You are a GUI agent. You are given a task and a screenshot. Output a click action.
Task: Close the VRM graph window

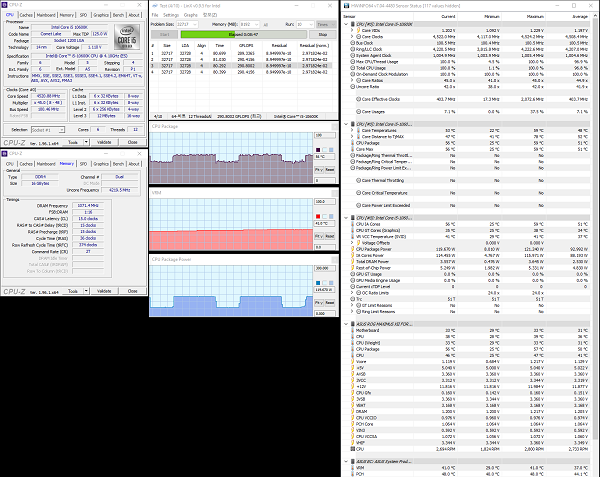pyautogui.click(x=334, y=193)
